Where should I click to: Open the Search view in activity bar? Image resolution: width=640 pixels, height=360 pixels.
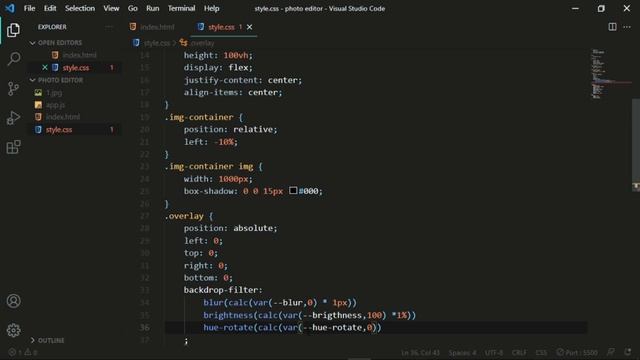point(13,59)
